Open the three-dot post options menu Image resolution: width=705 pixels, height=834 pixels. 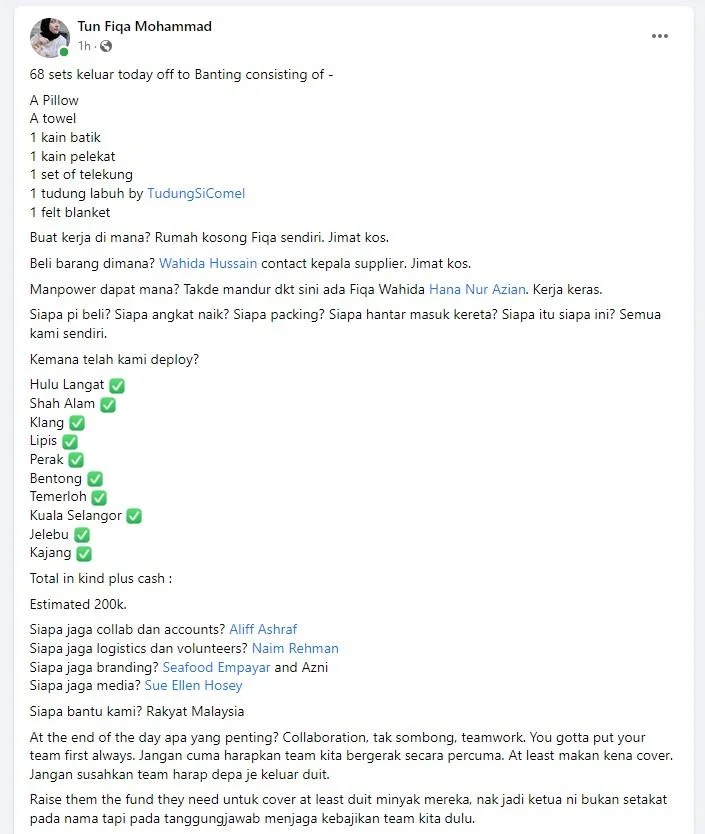click(x=659, y=36)
